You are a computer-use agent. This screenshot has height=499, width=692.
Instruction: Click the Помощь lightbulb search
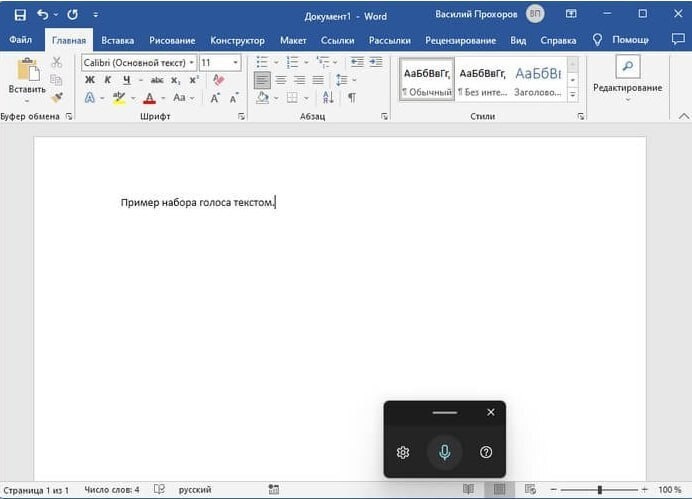597,40
